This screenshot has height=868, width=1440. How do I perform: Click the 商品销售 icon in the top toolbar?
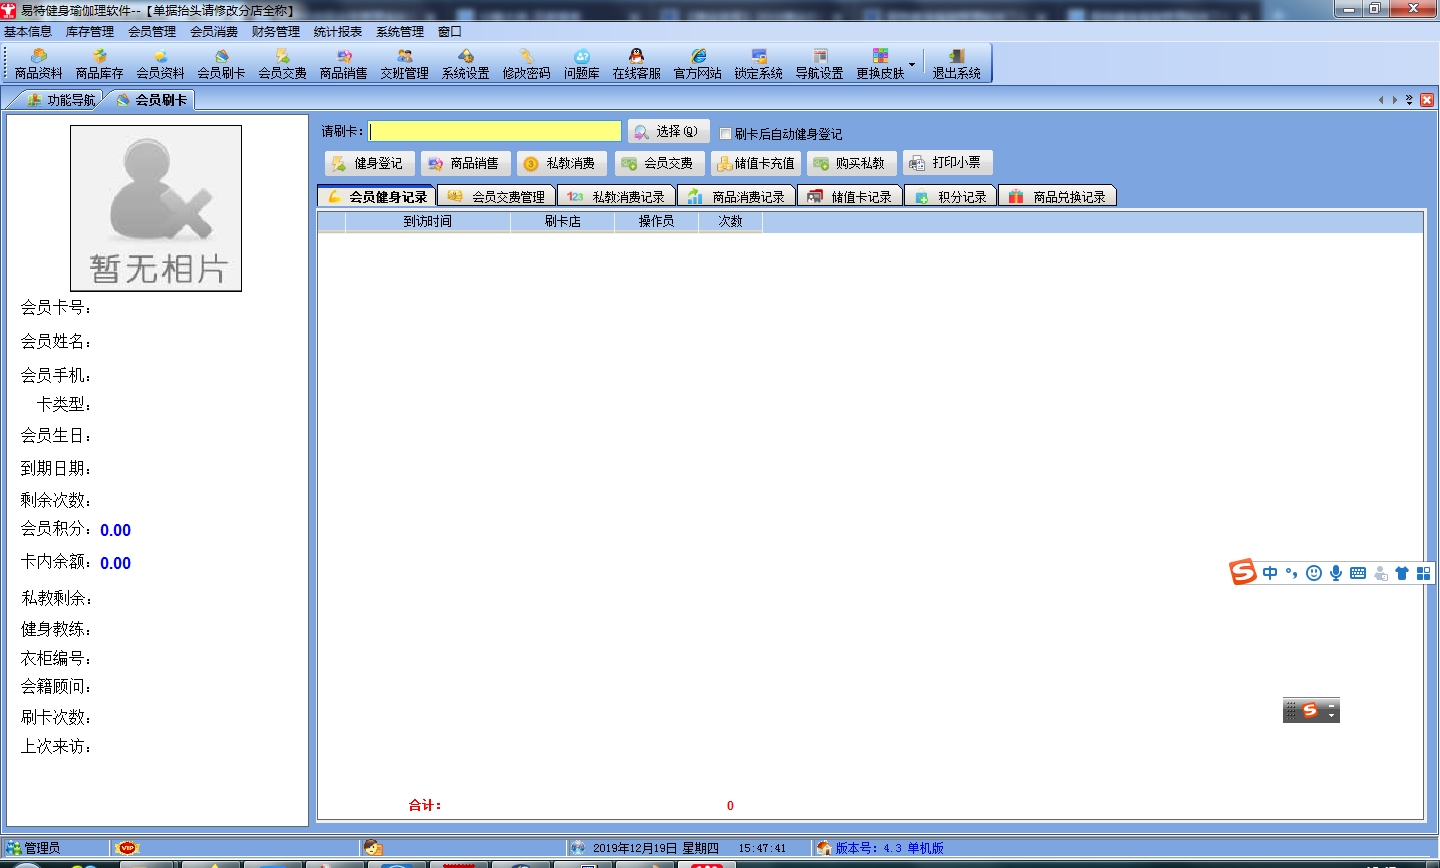344,63
